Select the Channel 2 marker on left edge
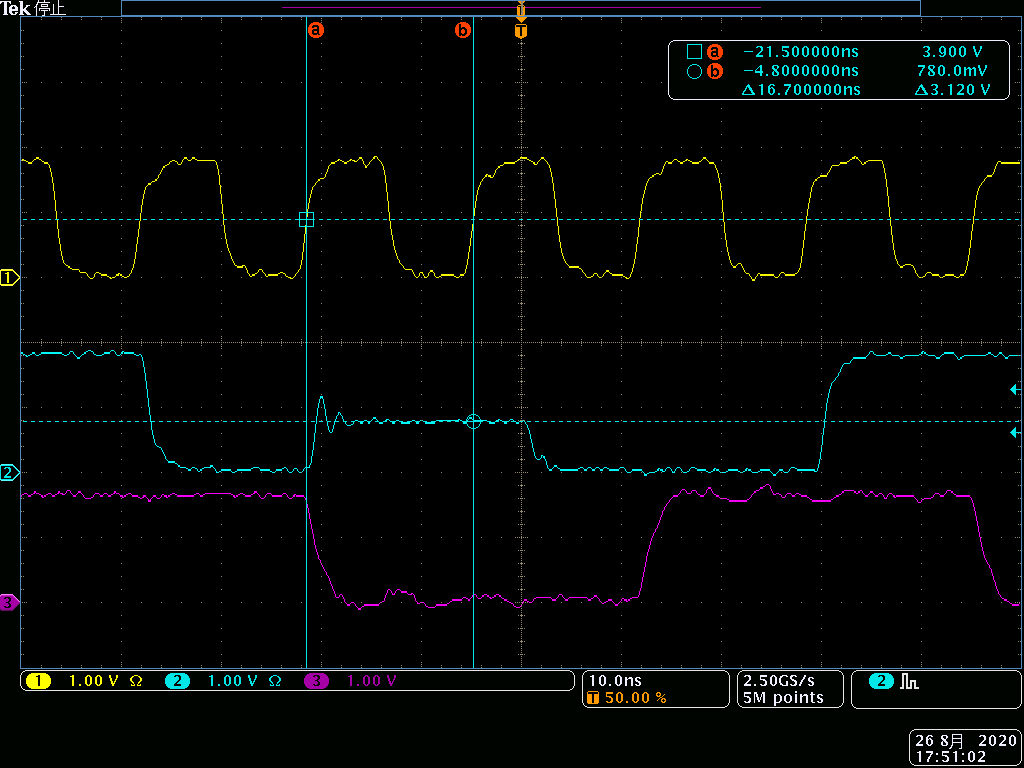 tap(8, 474)
